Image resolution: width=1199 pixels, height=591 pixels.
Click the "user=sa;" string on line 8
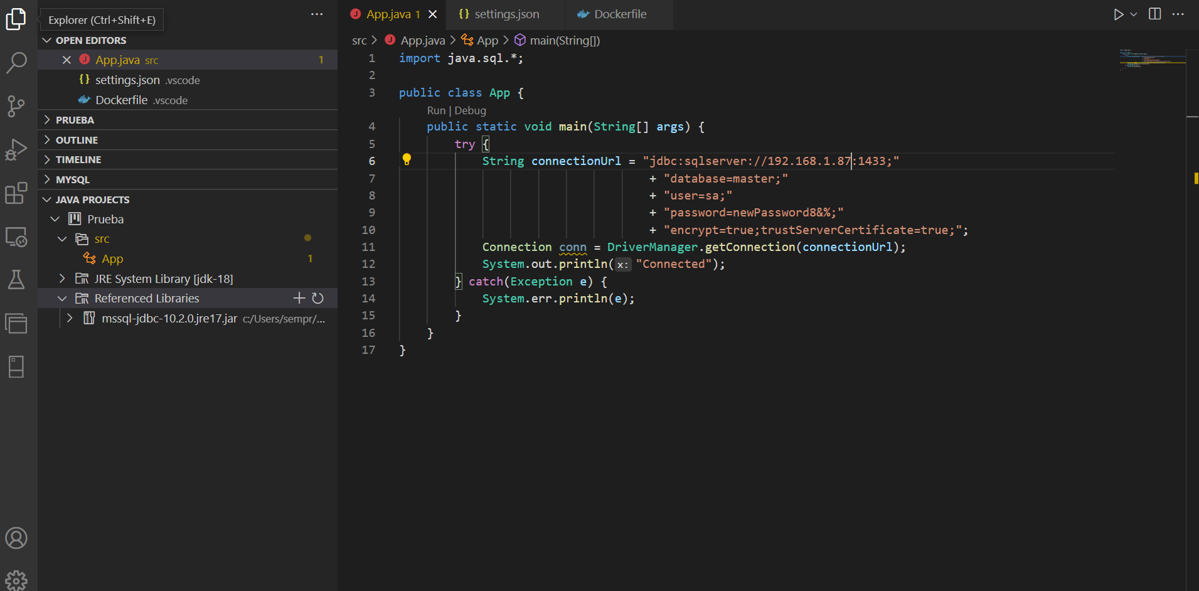[x=697, y=195]
